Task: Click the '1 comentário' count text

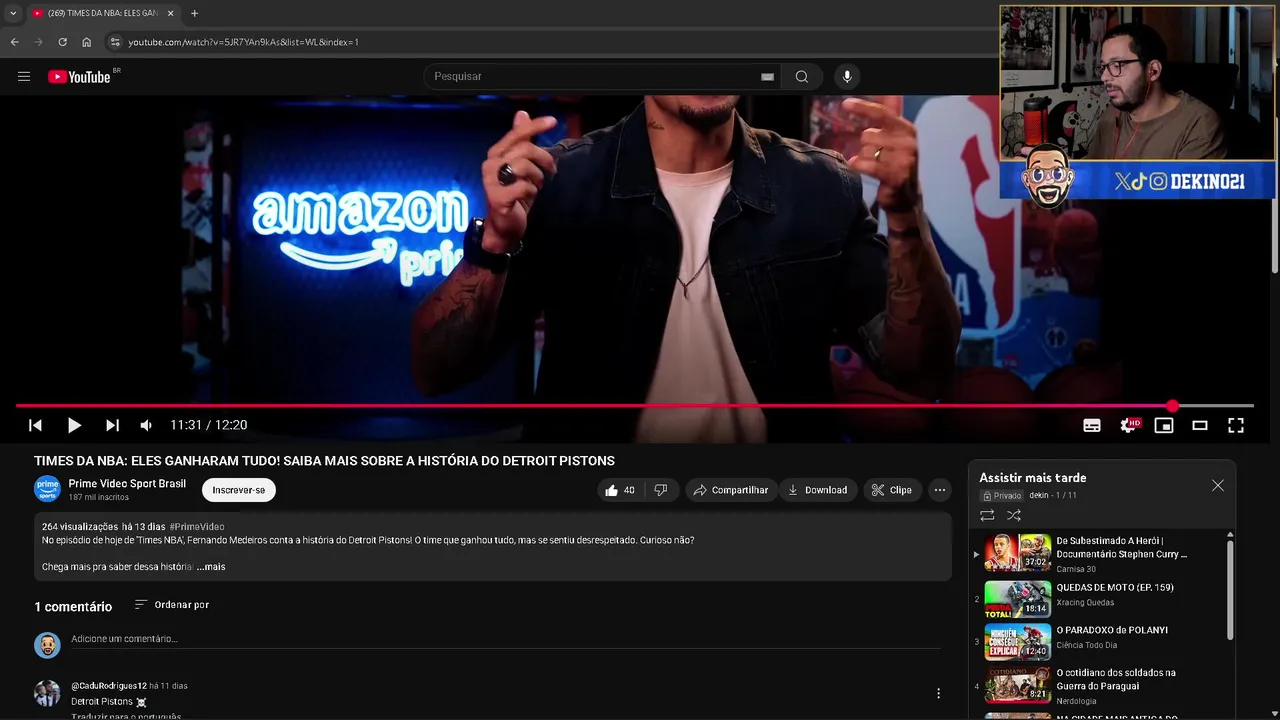Action: point(73,607)
